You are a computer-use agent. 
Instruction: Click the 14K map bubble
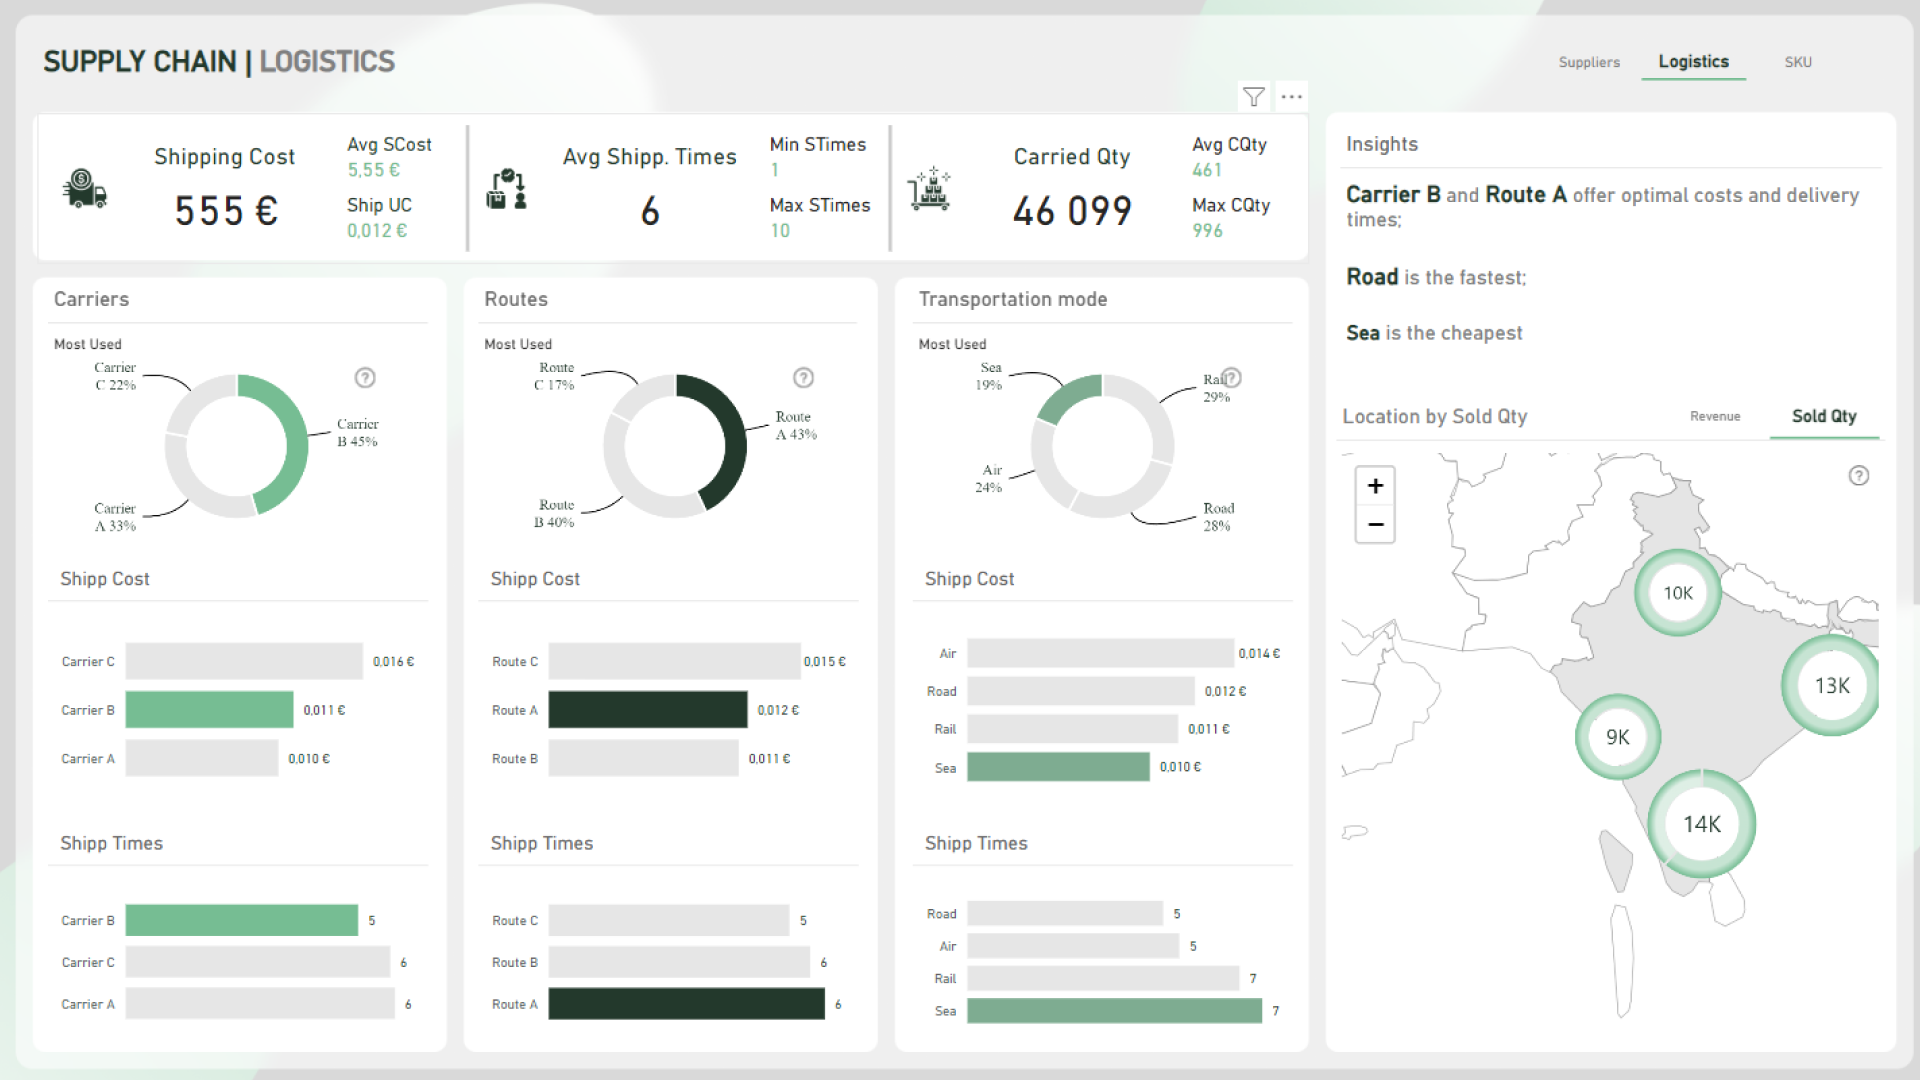click(x=1701, y=824)
